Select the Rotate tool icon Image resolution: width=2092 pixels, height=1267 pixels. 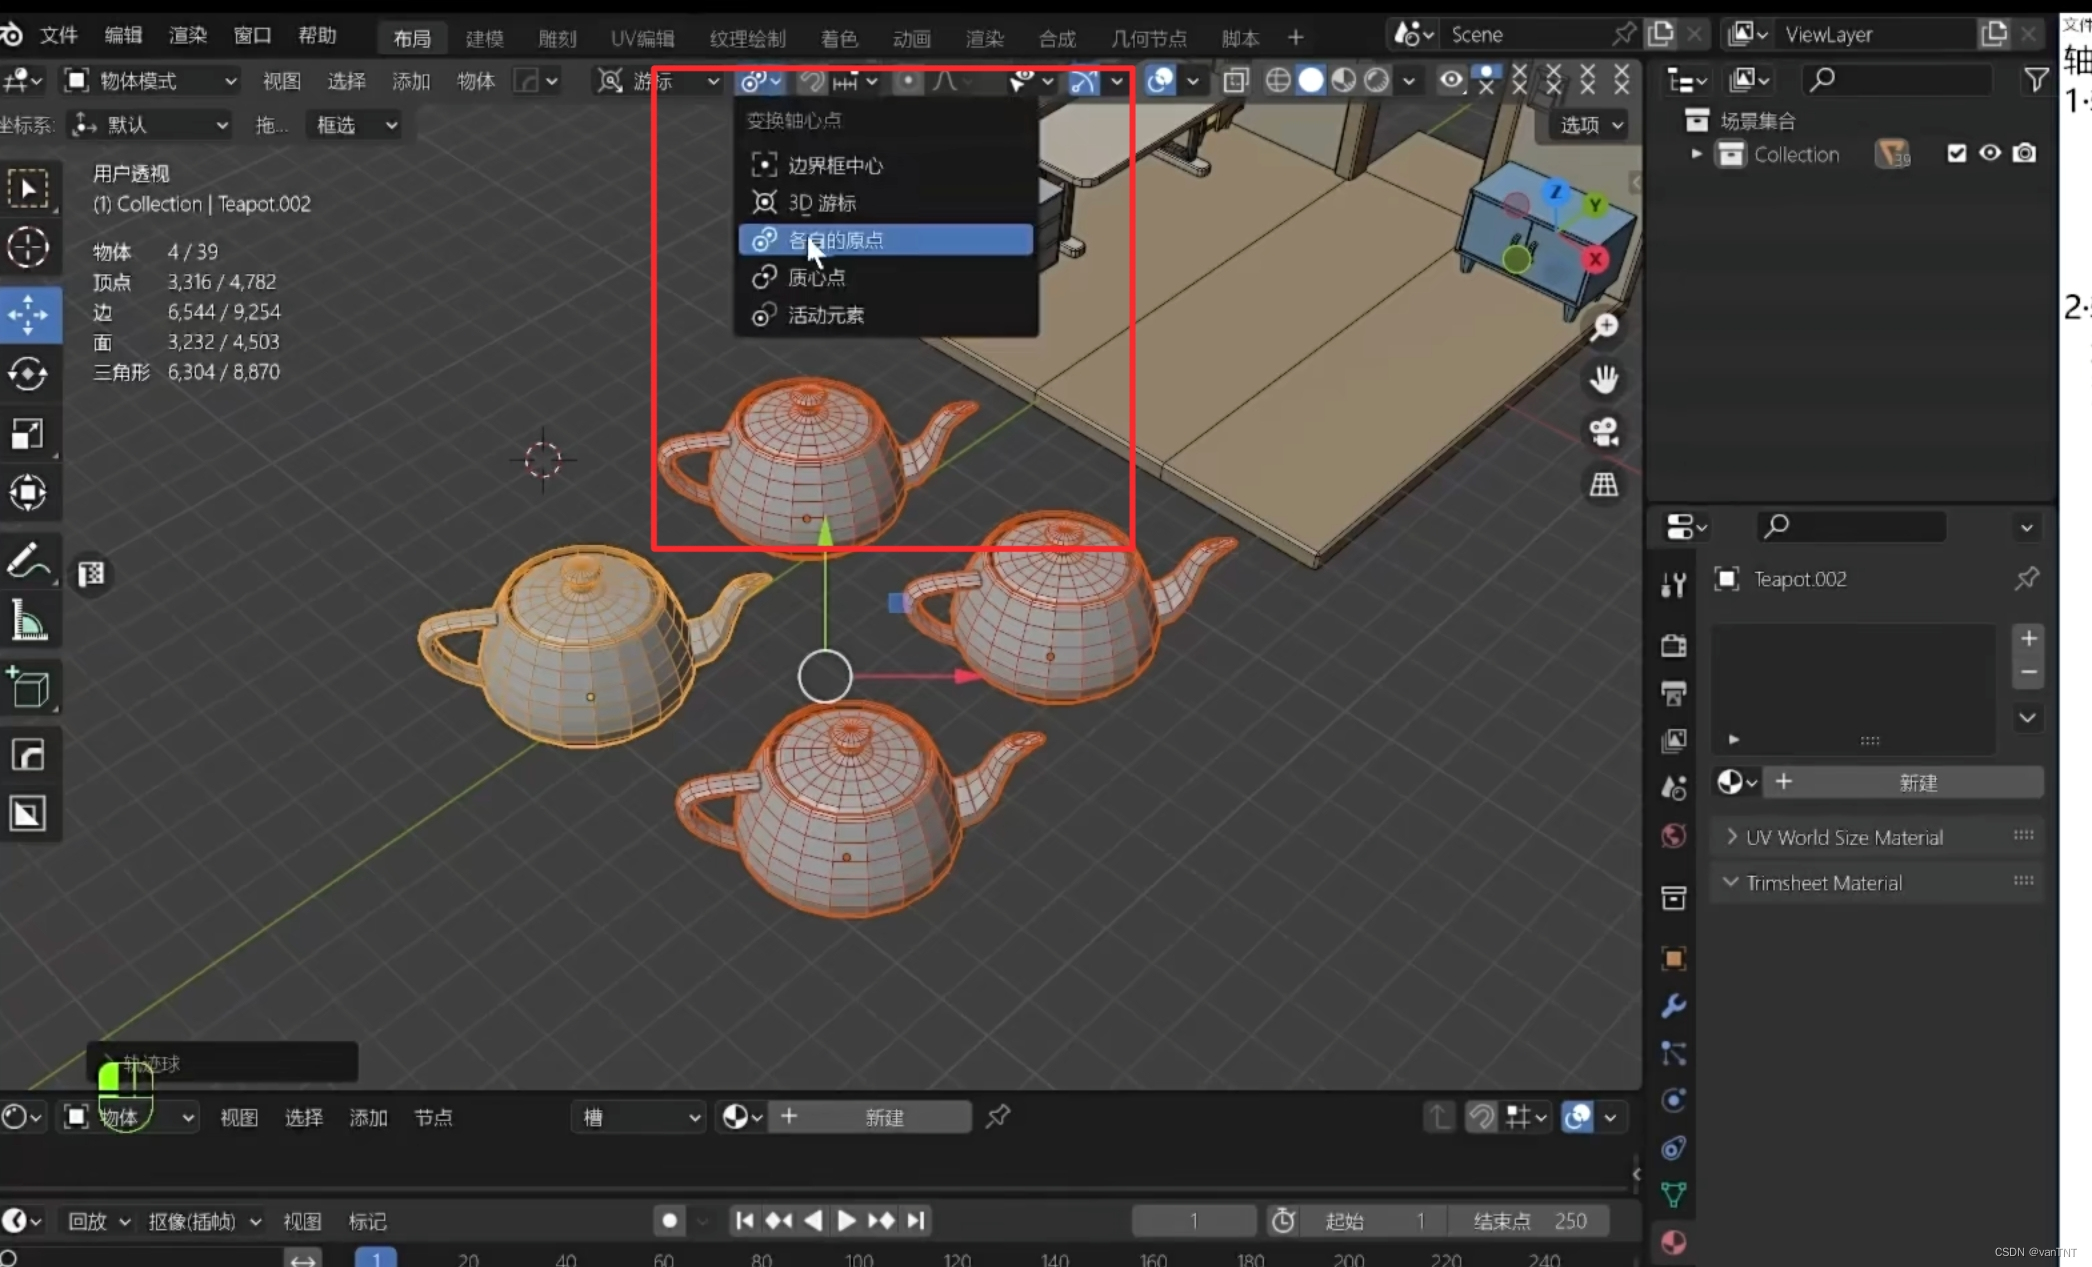28,374
